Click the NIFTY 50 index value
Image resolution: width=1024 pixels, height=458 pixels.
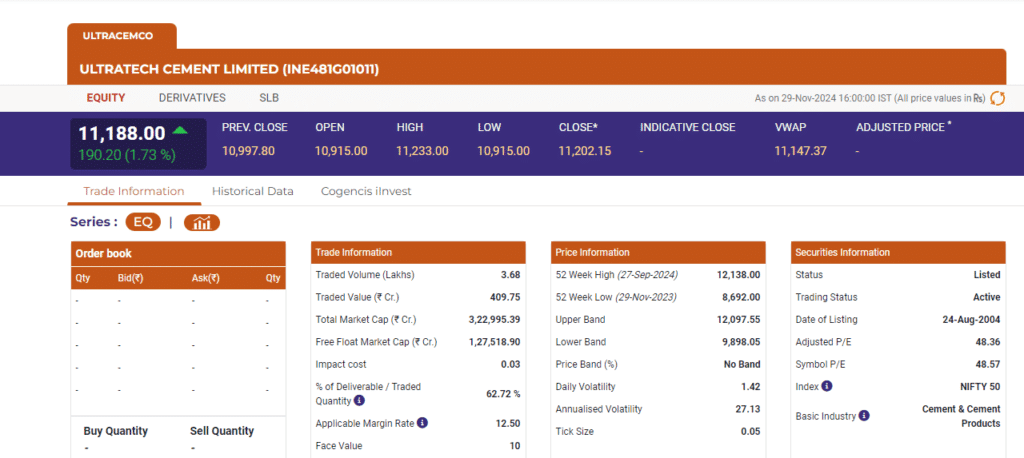coord(980,387)
